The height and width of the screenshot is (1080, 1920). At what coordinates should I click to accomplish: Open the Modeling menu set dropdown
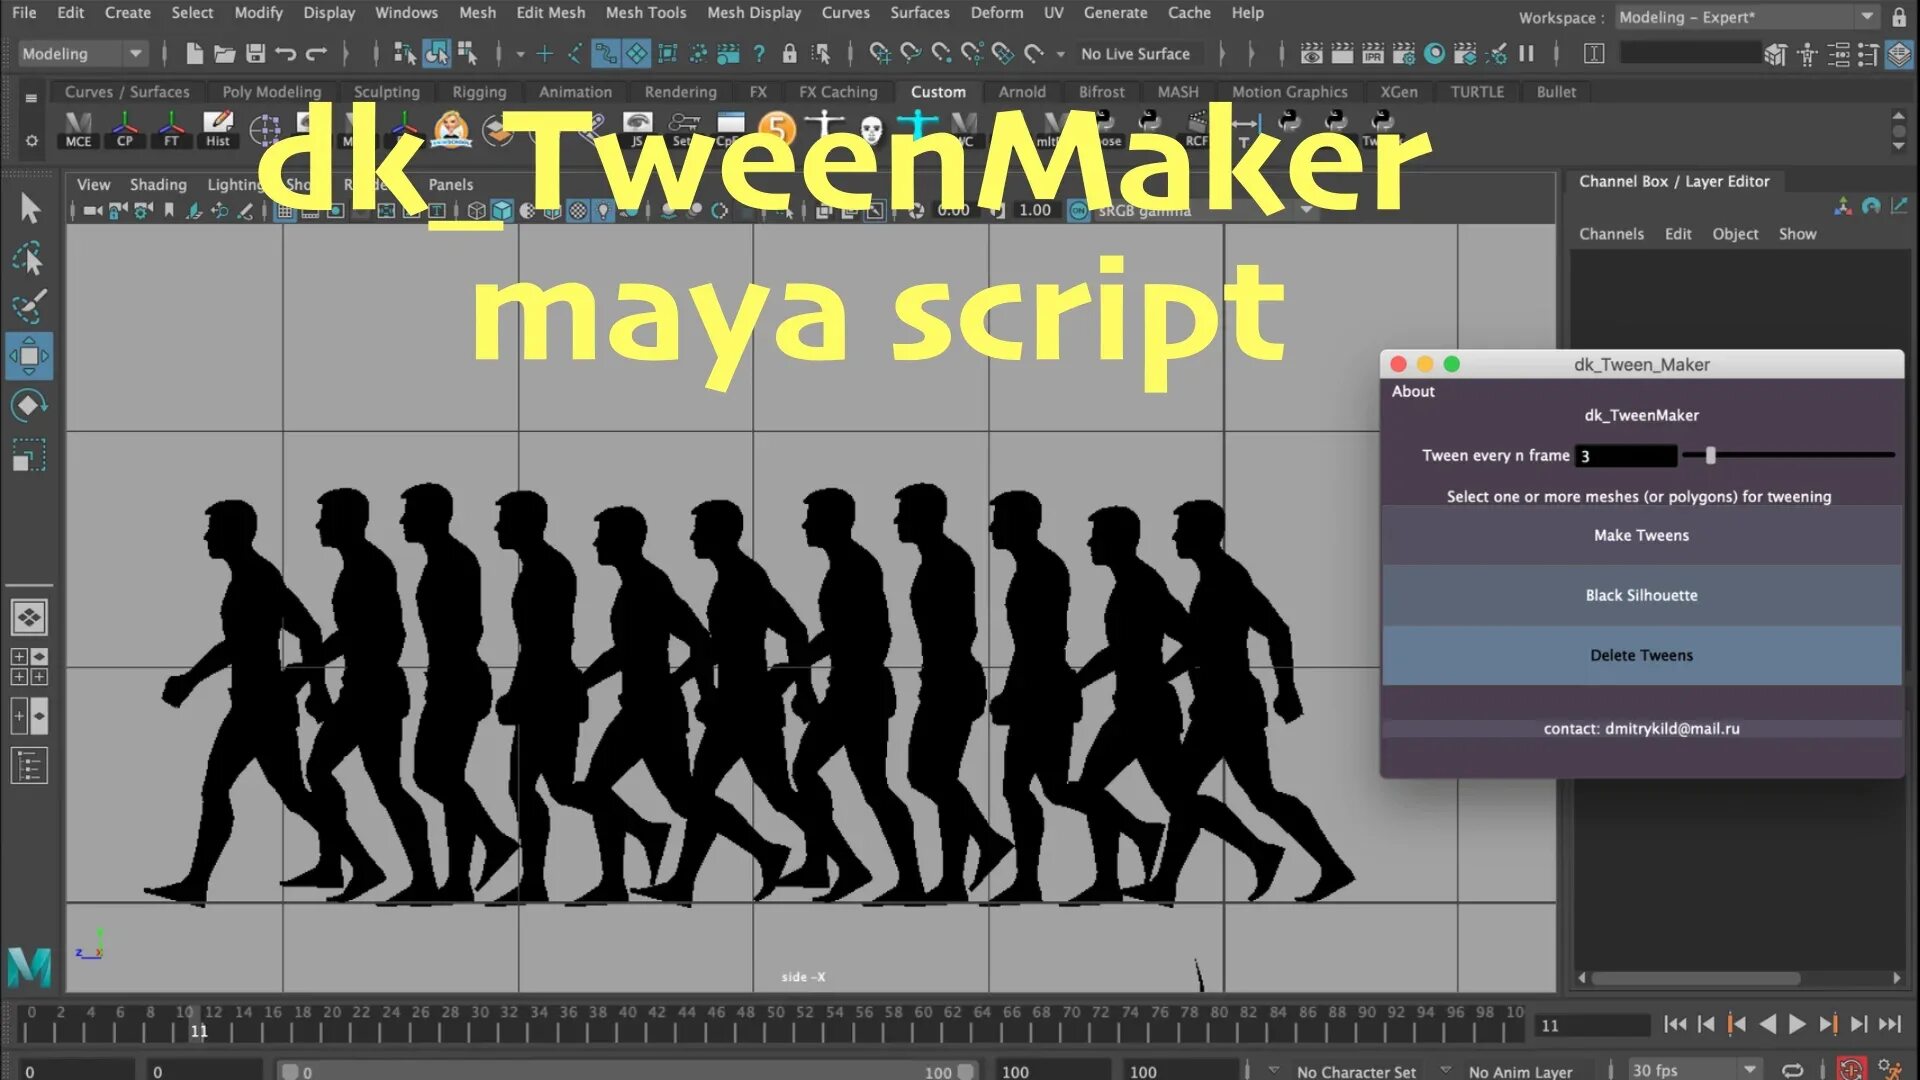[84, 54]
